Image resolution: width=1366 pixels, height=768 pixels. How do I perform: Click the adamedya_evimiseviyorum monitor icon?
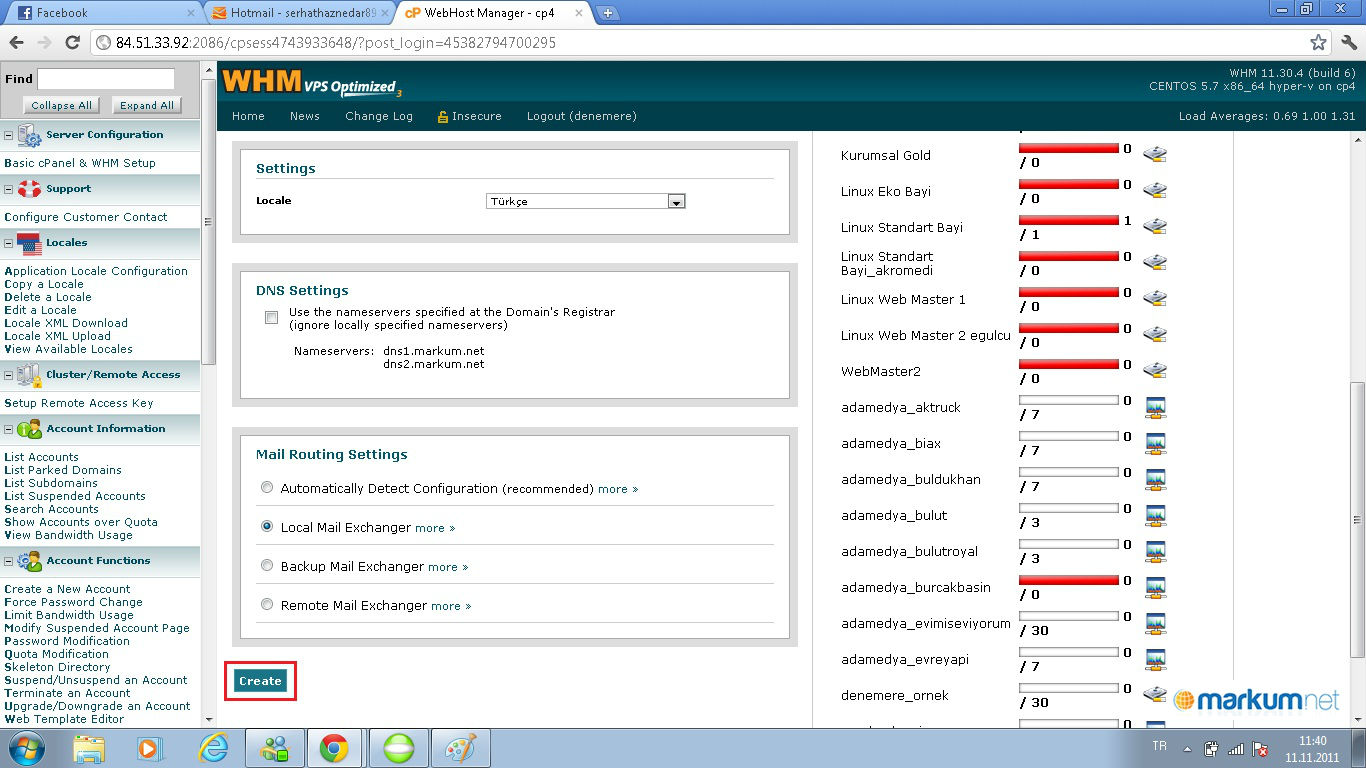tap(1155, 623)
